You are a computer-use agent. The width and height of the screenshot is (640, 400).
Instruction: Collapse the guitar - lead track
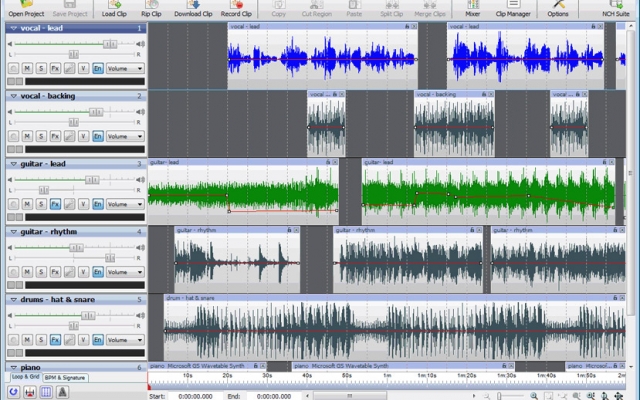pos(13,164)
